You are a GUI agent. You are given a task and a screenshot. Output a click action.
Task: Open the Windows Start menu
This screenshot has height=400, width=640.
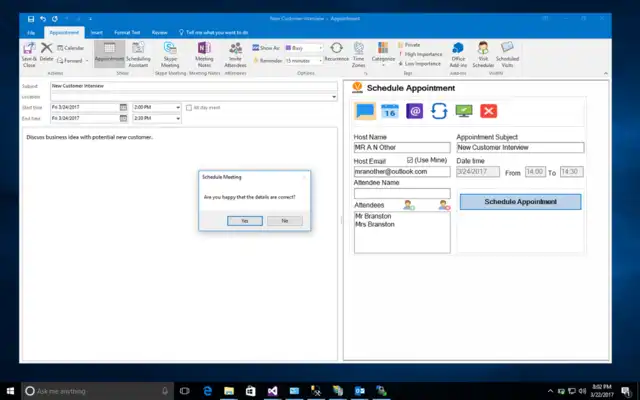tap(10, 391)
